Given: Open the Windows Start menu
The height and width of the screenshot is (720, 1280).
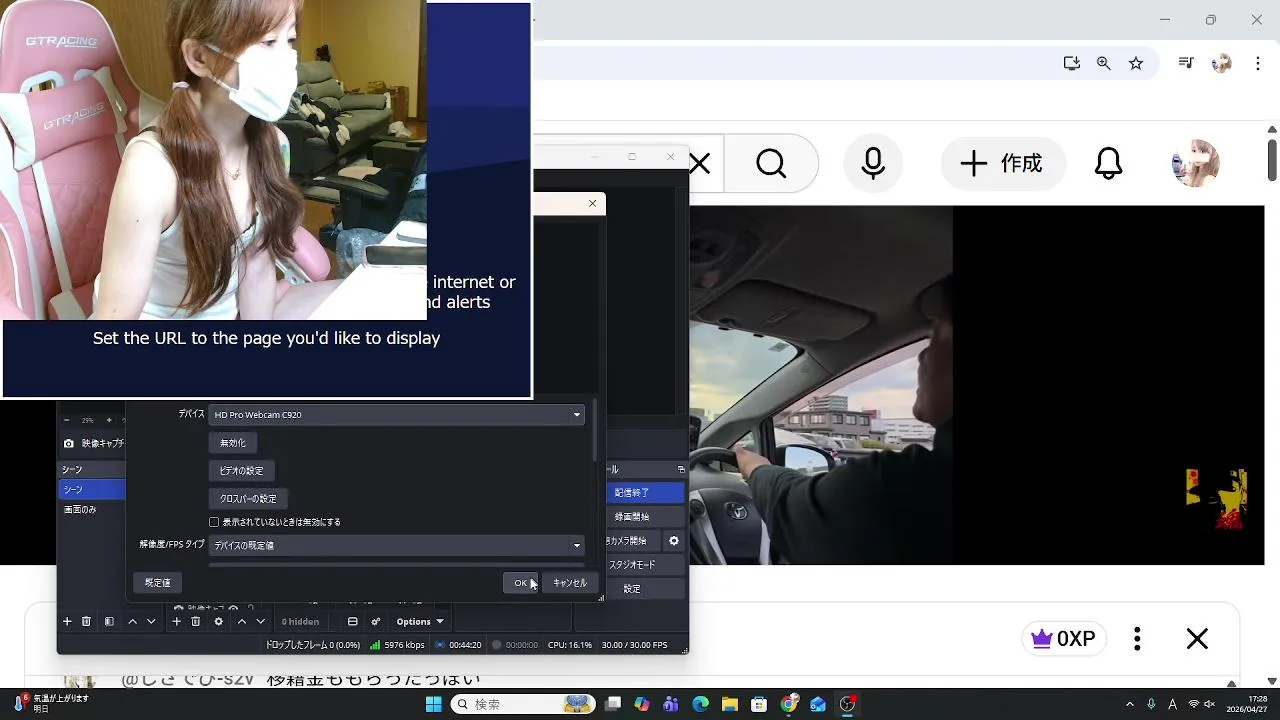Looking at the screenshot, I should (433, 704).
